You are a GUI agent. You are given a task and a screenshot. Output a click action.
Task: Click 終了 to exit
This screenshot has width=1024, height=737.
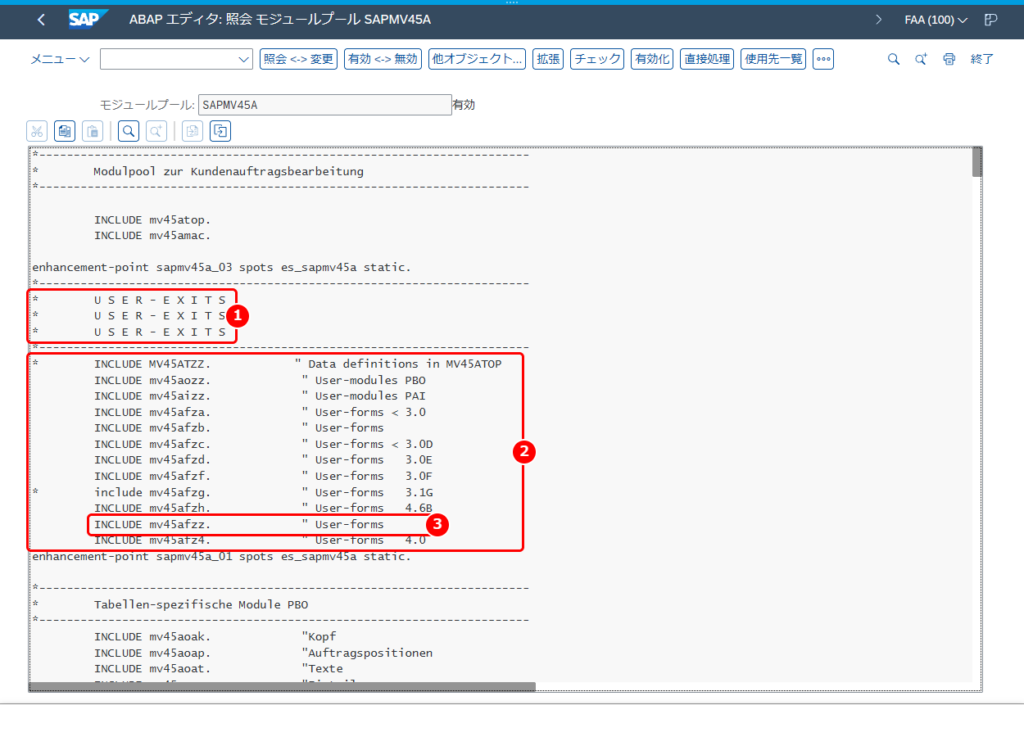[982, 59]
